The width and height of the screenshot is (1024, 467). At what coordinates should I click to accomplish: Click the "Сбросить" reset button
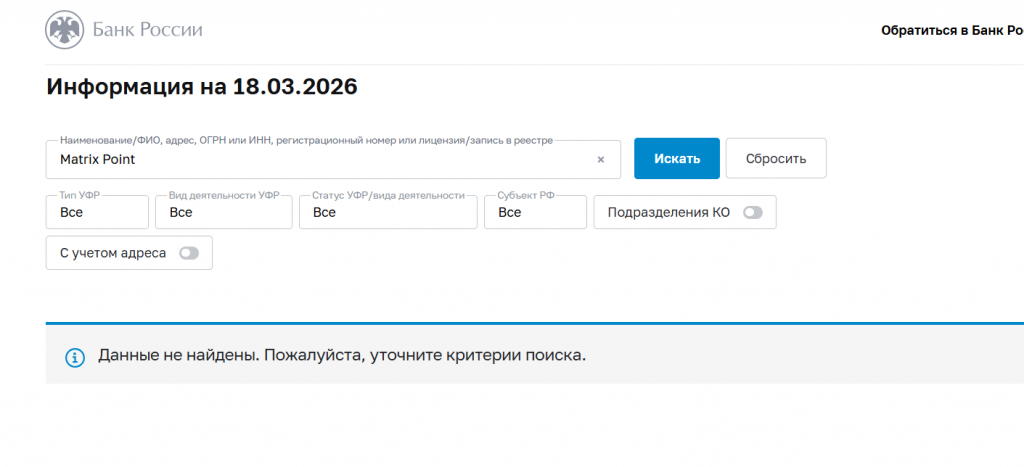[x=775, y=159]
